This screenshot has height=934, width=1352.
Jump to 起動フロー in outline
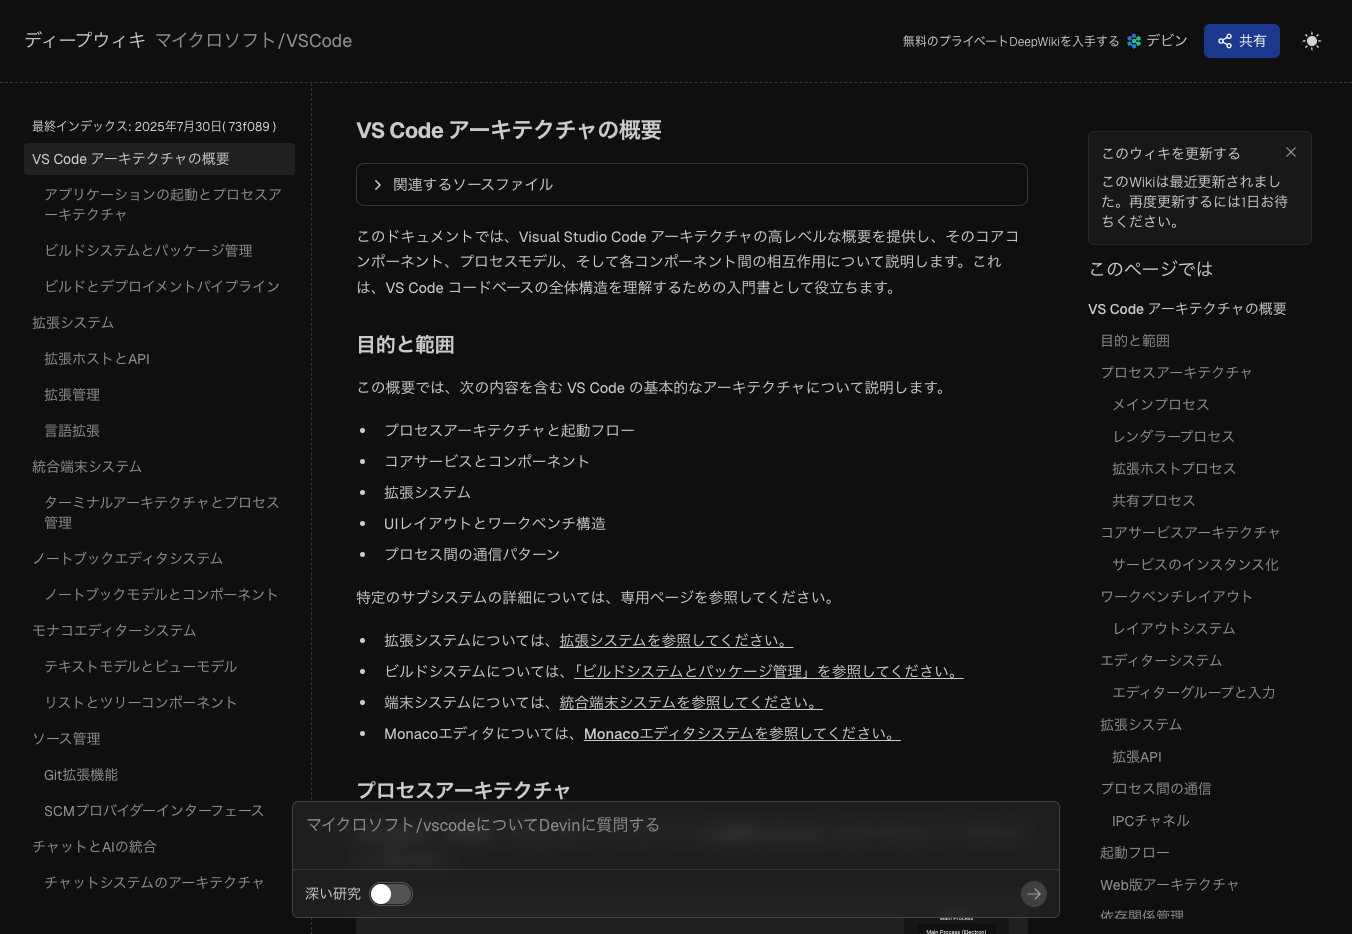1135,852
